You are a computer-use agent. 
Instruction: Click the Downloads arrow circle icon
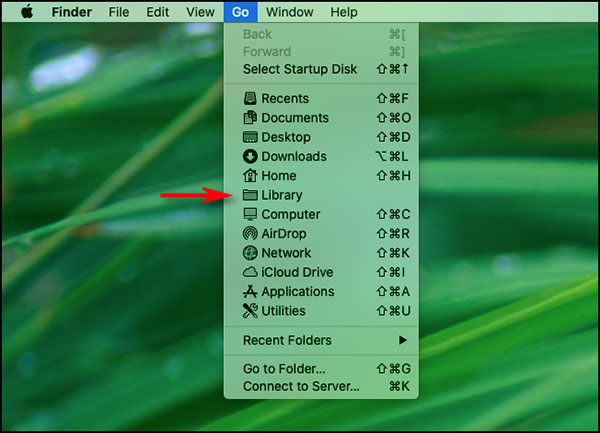(x=250, y=156)
